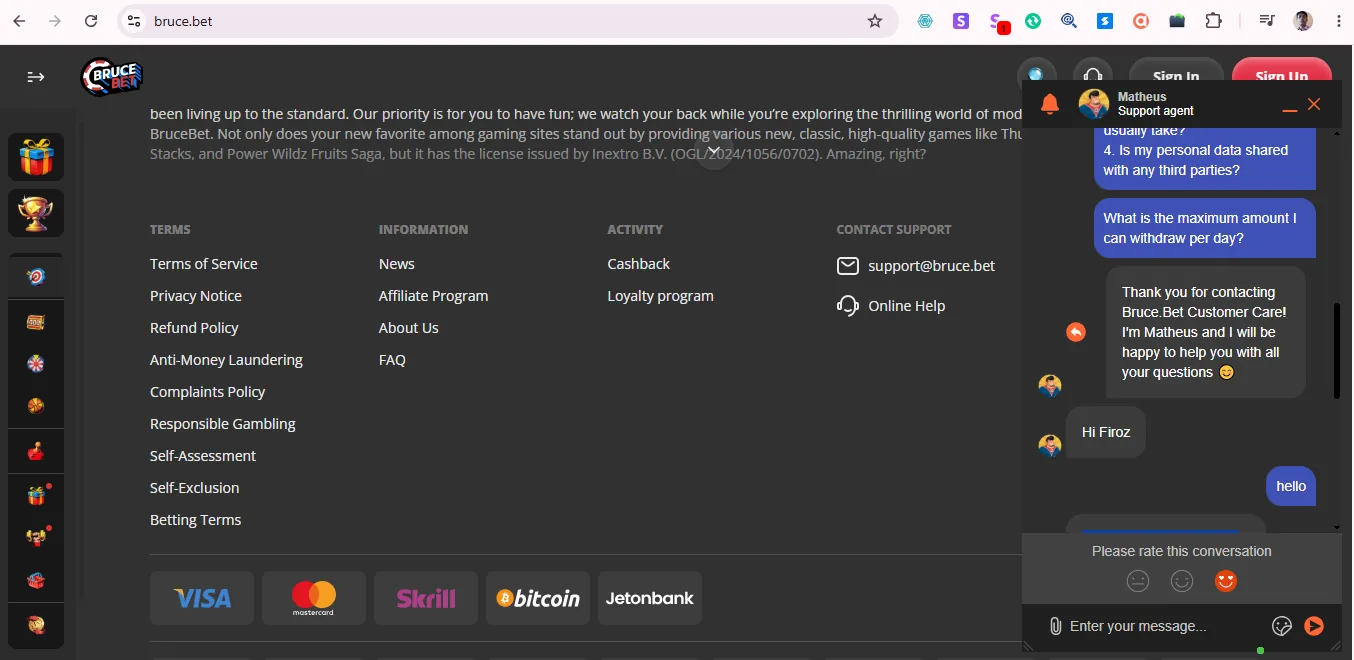Open the shopping basket sidebar icon
Viewport: 1354px width, 660px height.
(x=36, y=580)
